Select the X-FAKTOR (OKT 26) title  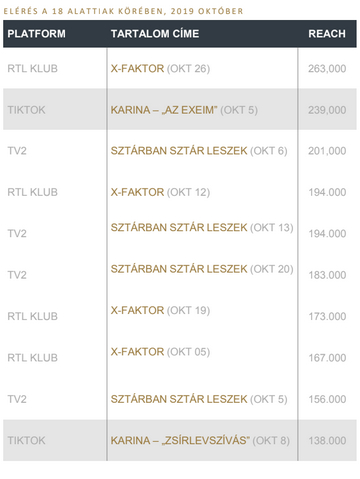[x=160, y=69]
